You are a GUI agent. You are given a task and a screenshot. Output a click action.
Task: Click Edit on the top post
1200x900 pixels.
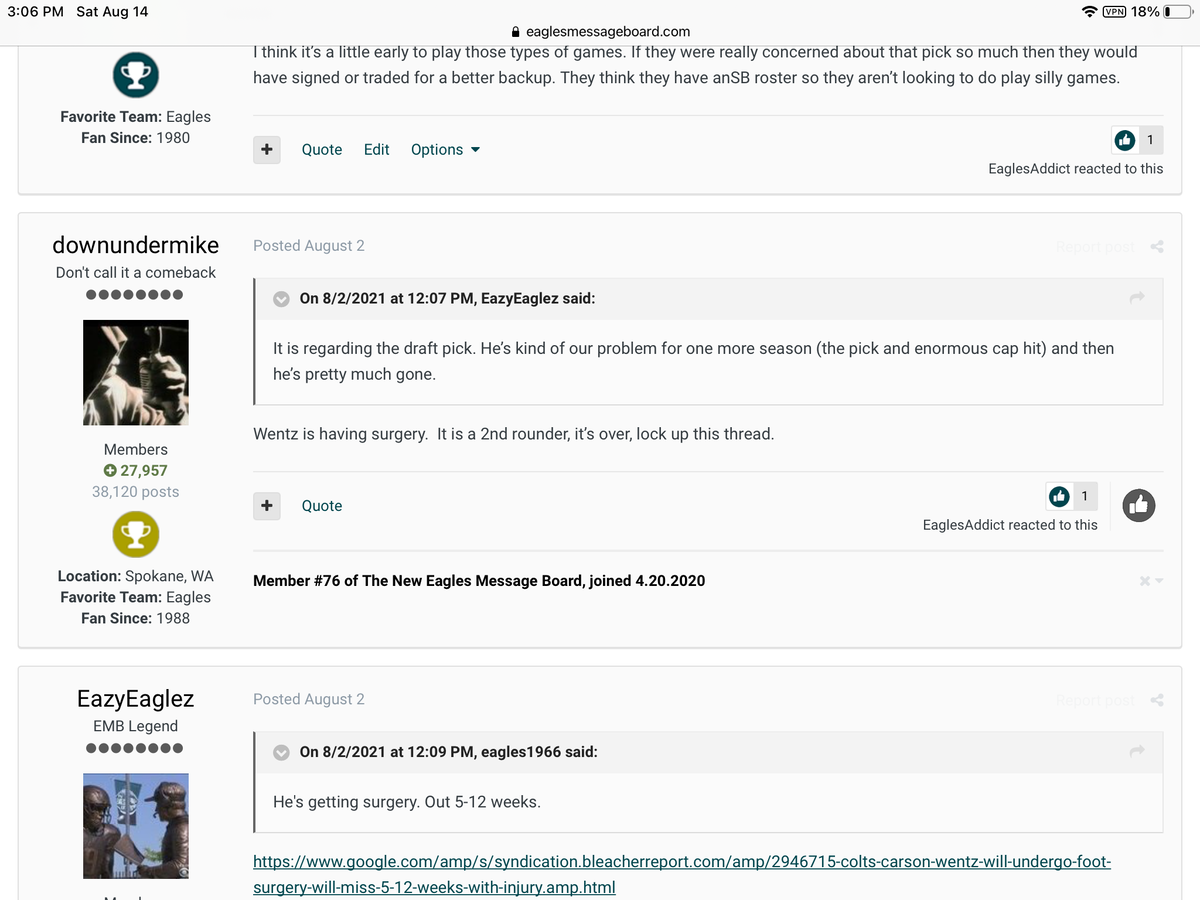pos(376,150)
